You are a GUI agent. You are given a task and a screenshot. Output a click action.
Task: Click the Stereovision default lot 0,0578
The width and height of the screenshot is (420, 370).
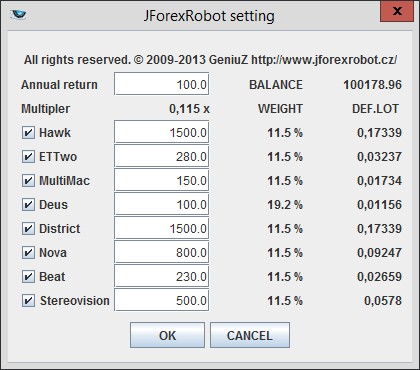click(383, 301)
